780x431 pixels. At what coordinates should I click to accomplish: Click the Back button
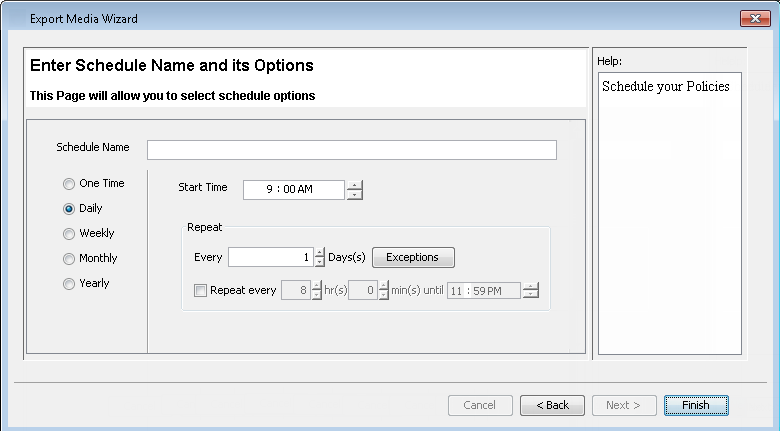(x=552, y=405)
